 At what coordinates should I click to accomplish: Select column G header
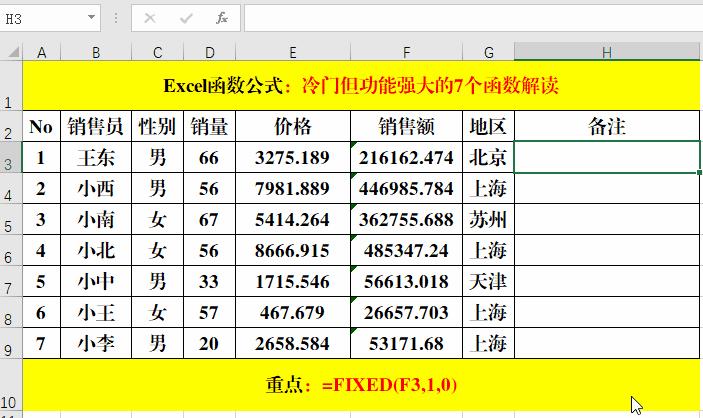[488, 52]
